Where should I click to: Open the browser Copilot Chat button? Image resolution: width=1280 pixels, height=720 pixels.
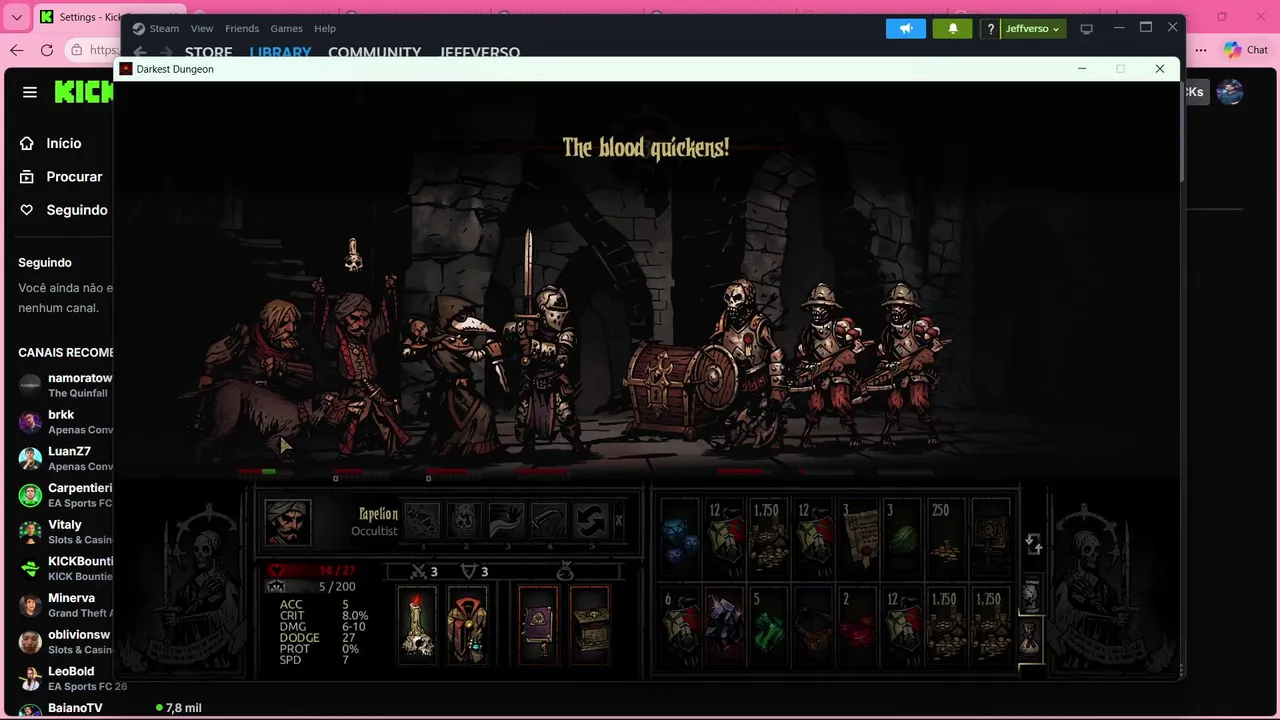tap(1246, 50)
